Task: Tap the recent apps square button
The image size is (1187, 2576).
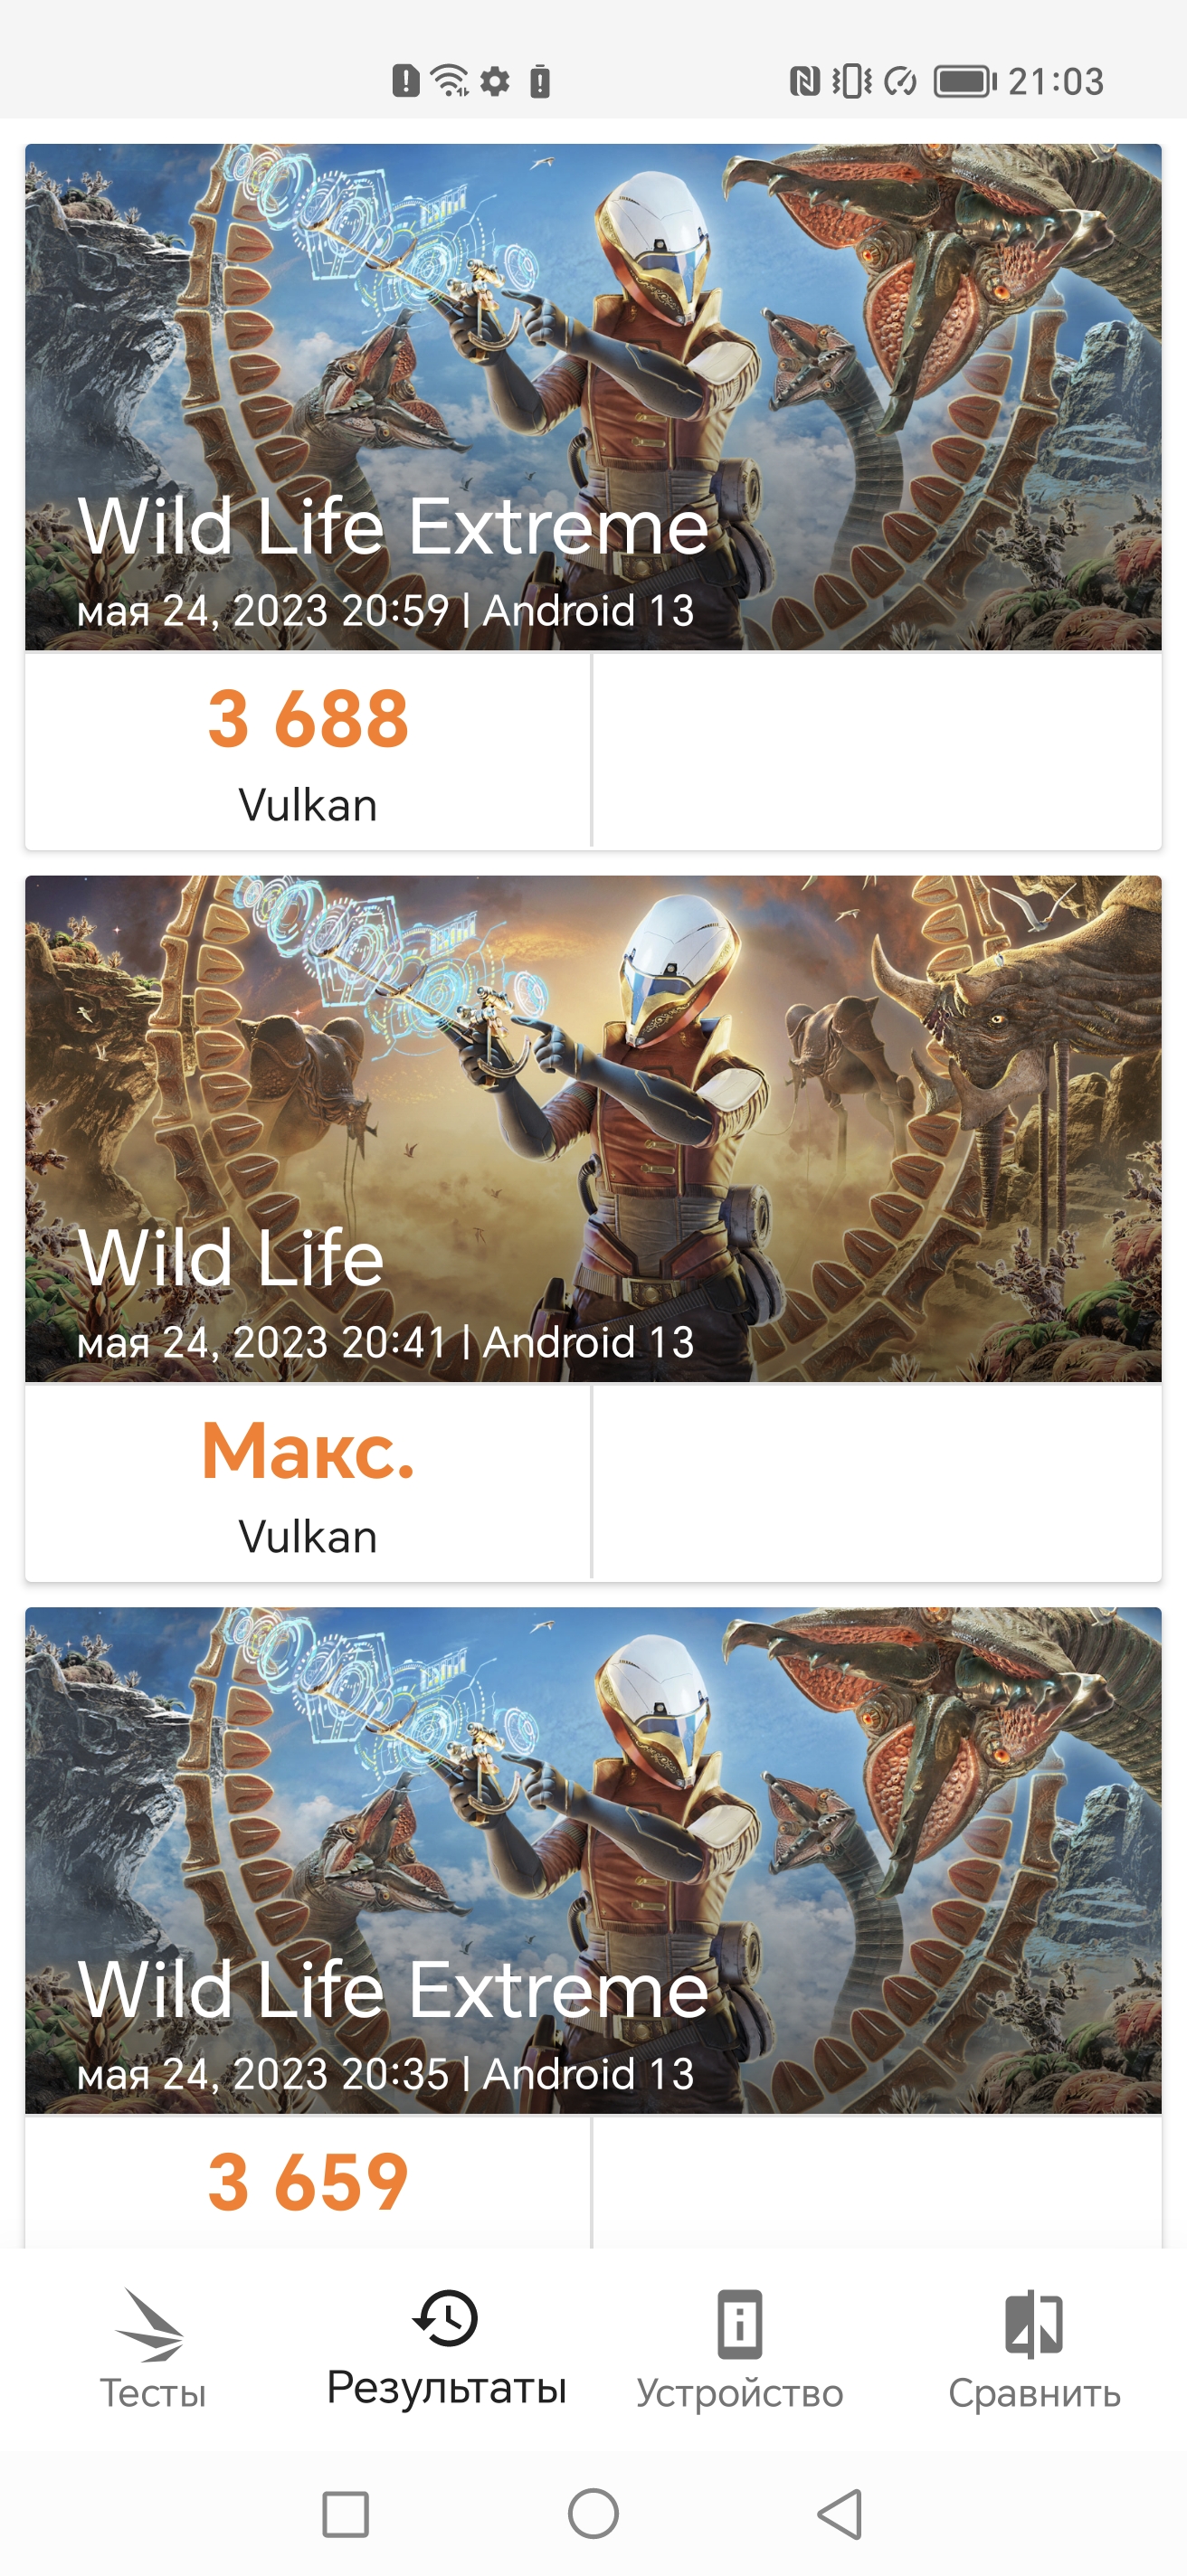Action: click(x=345, y=2514)
